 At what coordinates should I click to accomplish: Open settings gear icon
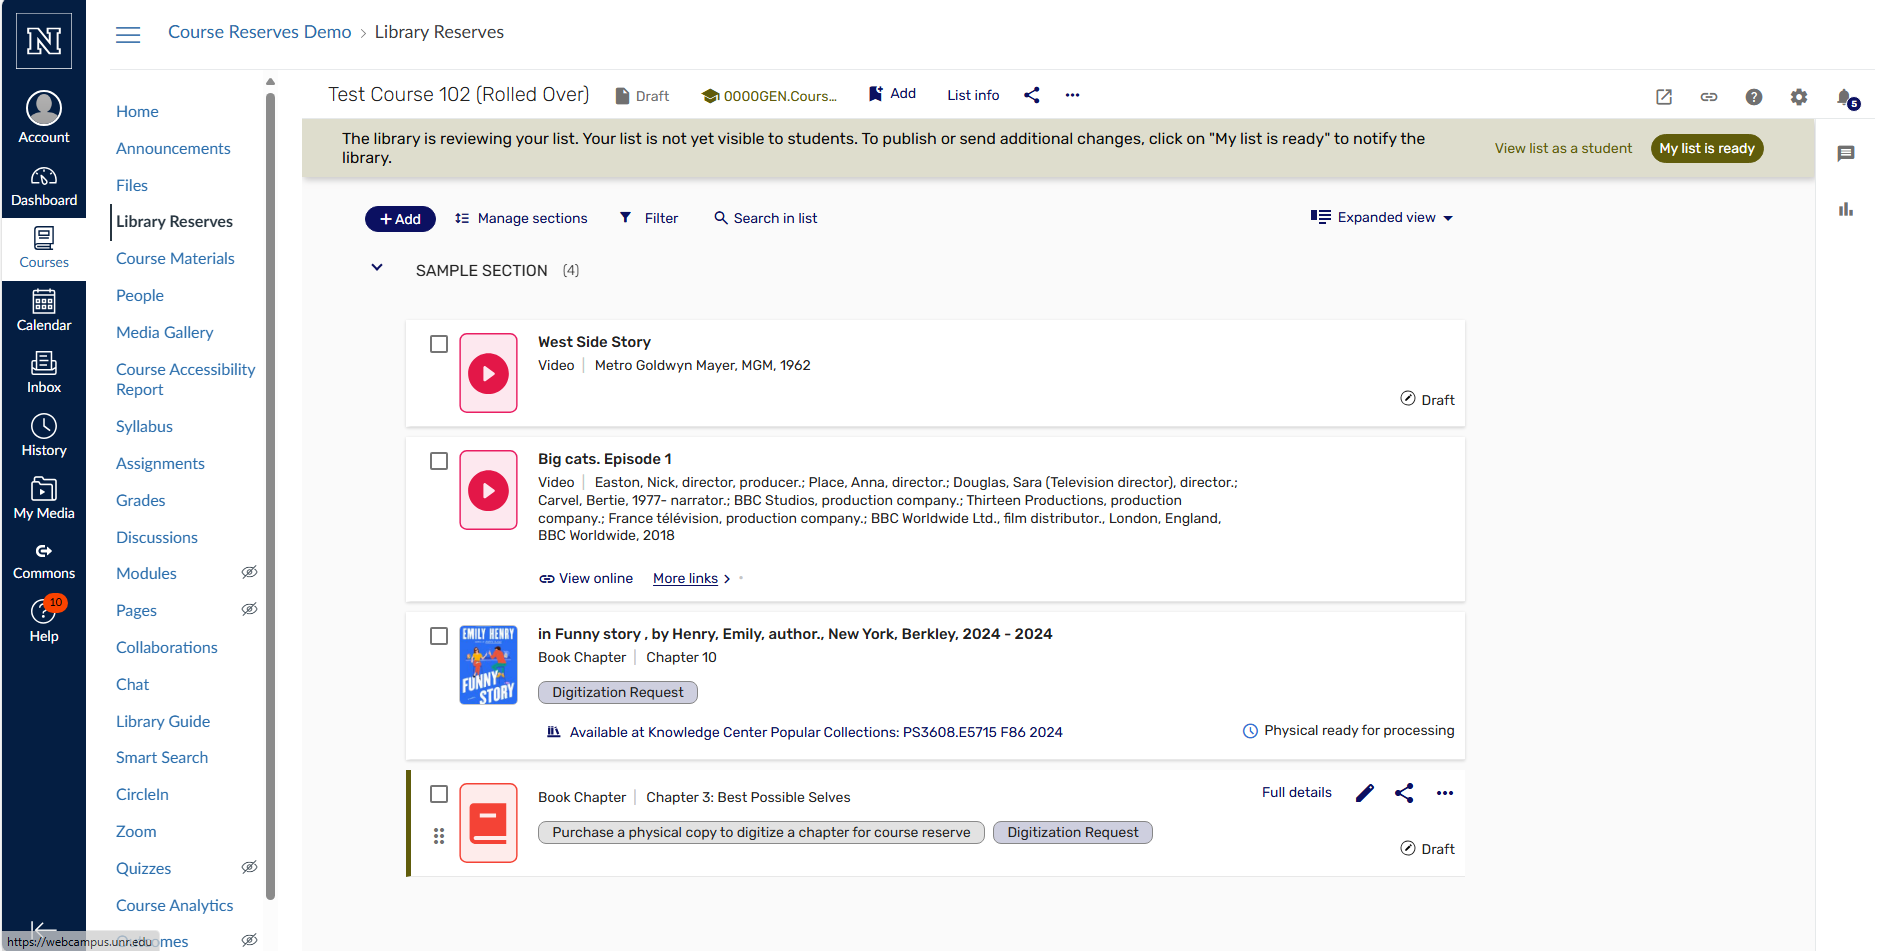point(1799,97)
